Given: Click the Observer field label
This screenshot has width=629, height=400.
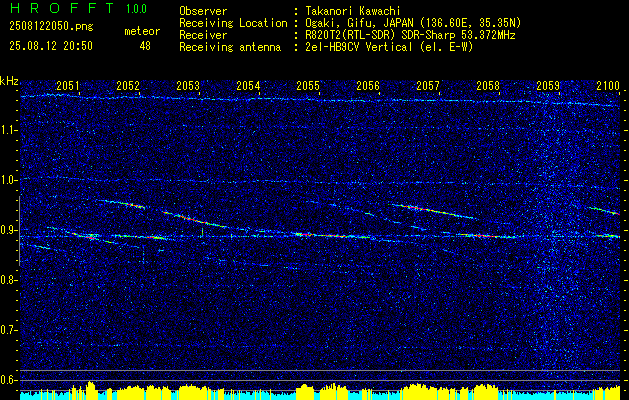Looking at the screenshot, I should [x=203, y=11].
